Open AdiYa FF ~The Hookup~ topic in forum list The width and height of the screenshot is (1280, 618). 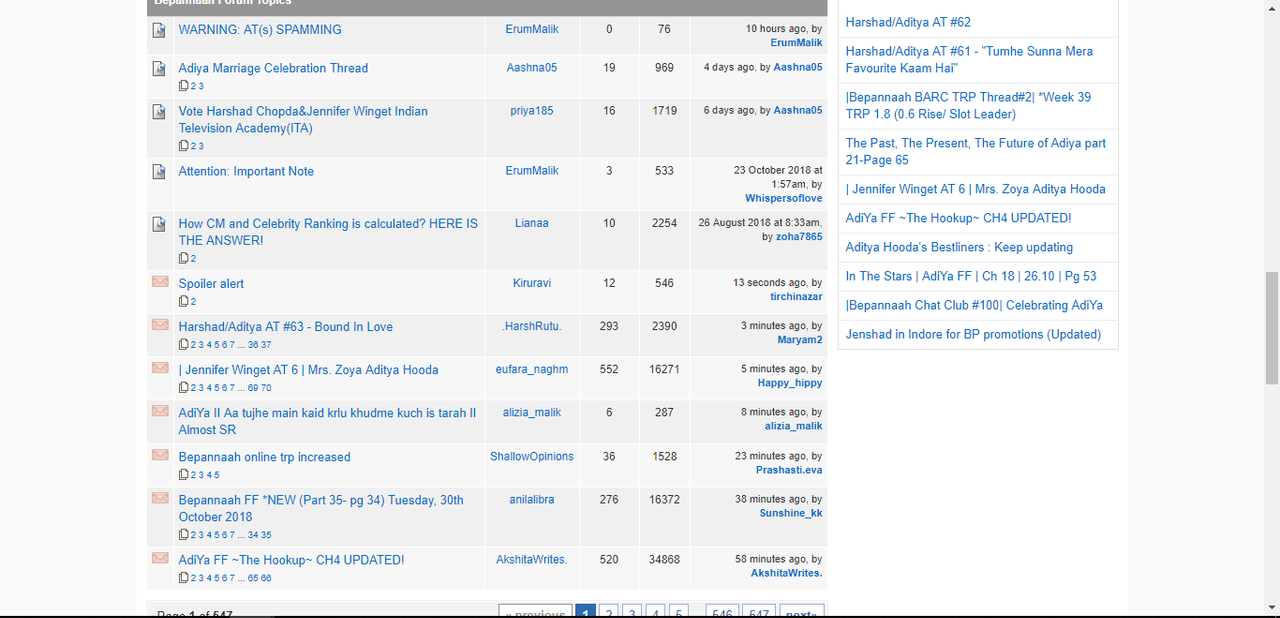pos(292,560)
